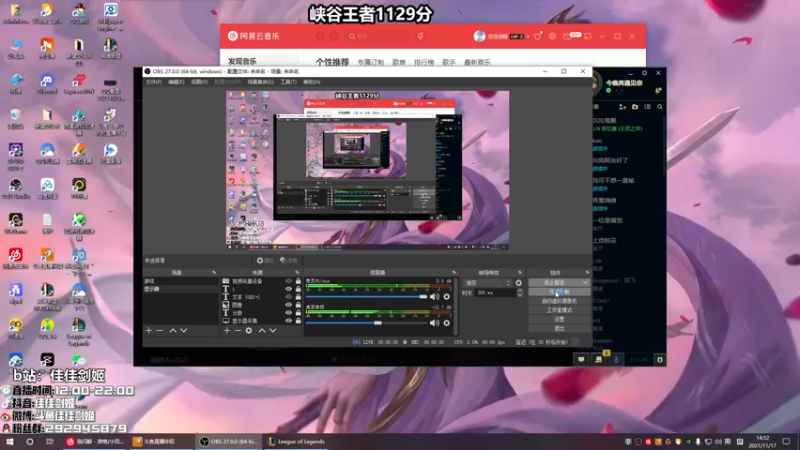Toggle visibility of 分数 source

pos(289,313)
